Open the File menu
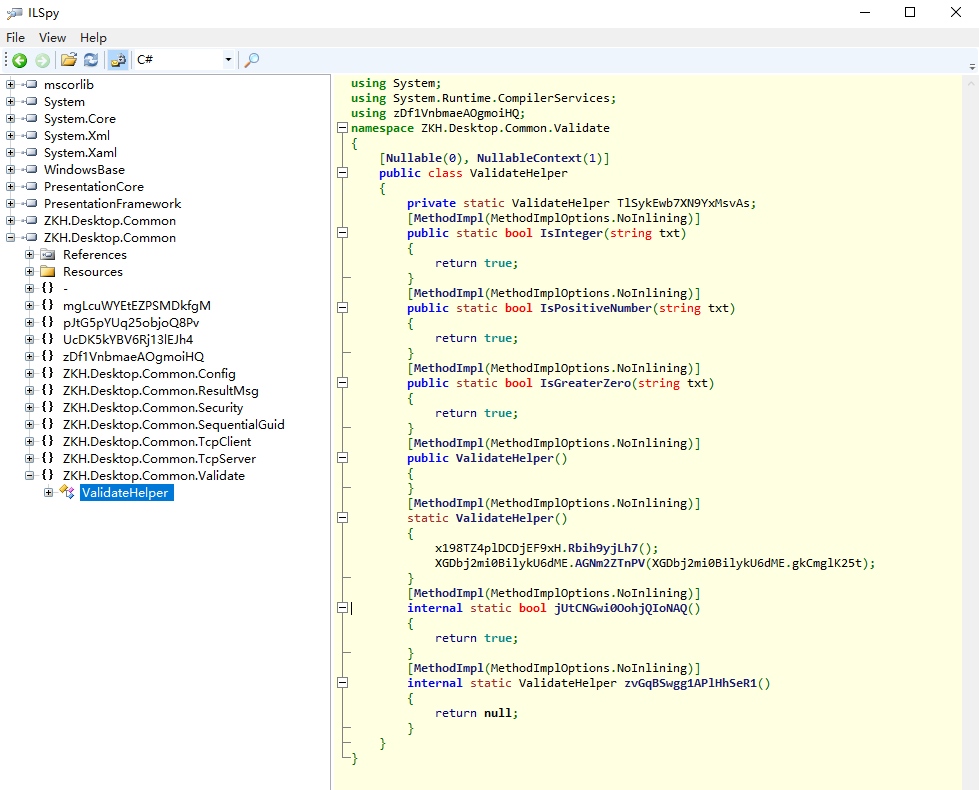 (15, 37)
